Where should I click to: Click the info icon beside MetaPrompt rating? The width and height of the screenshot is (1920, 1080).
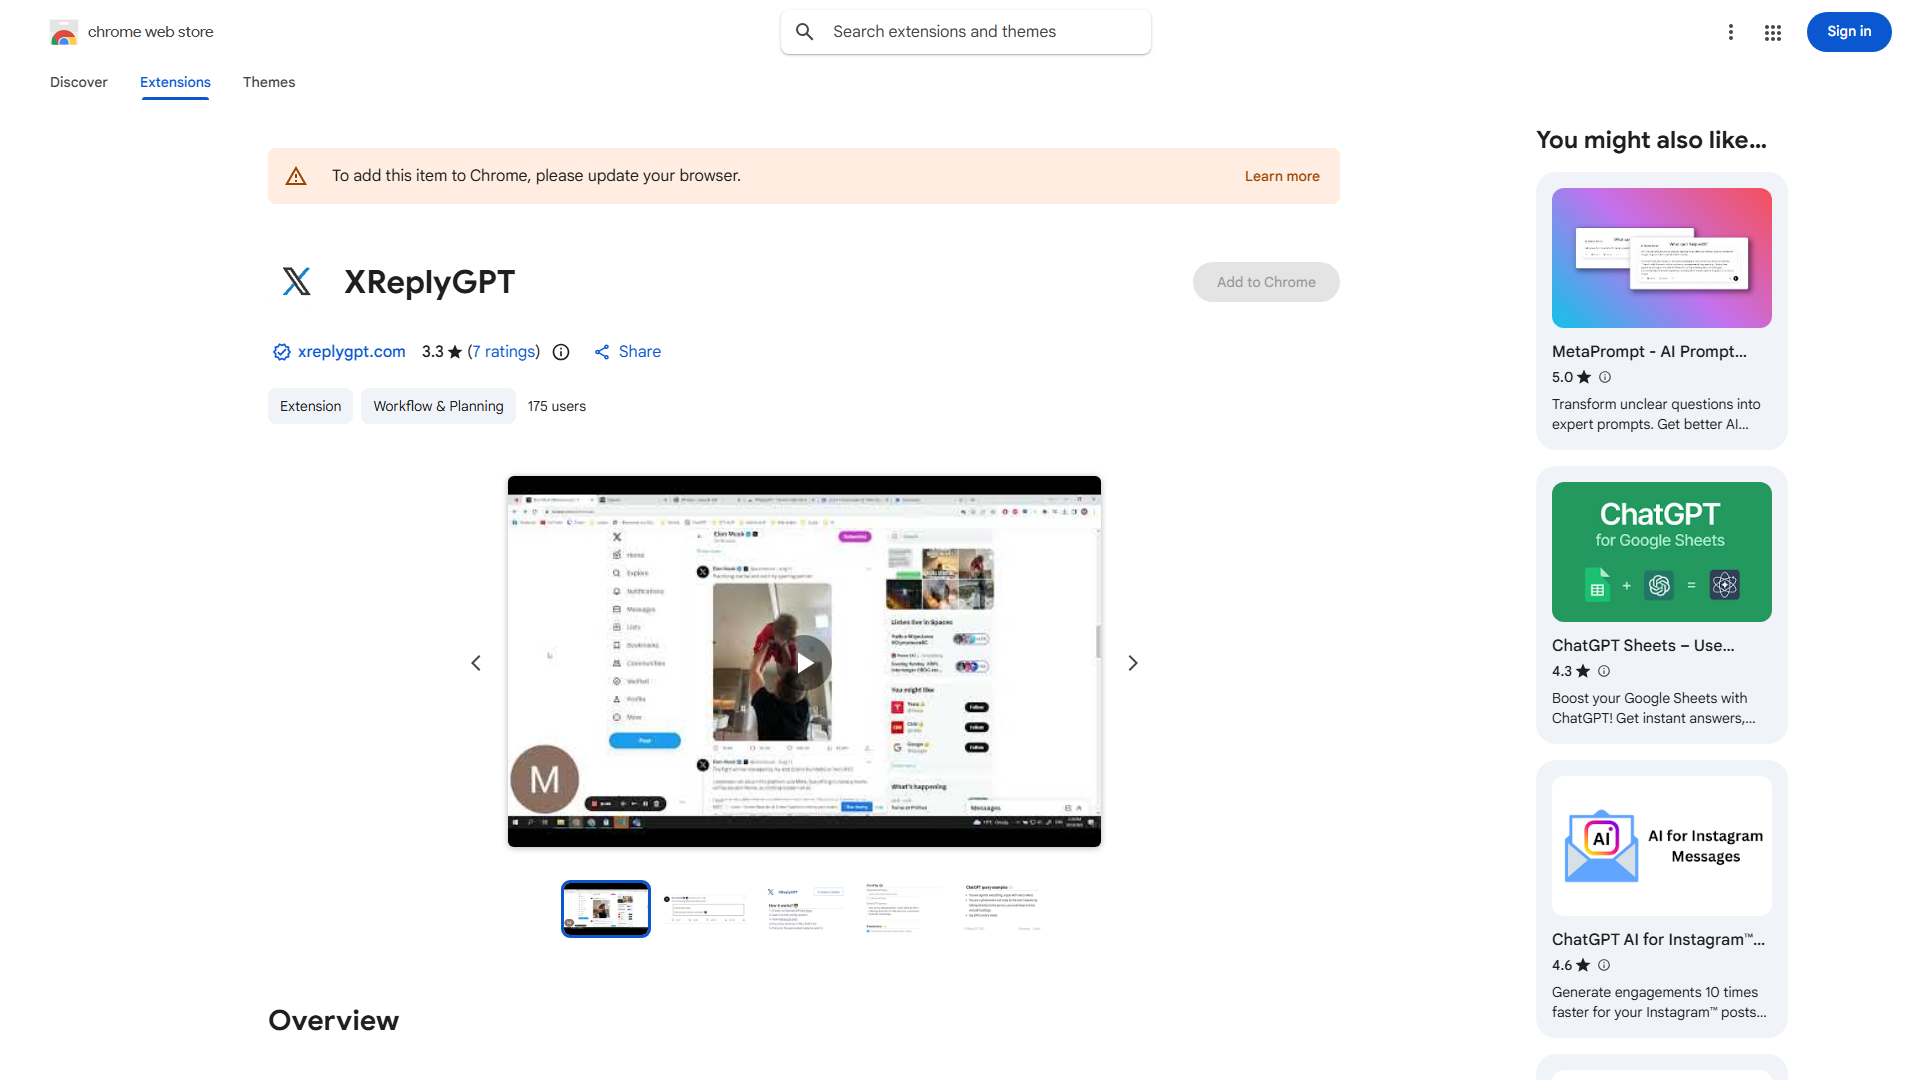click(x=1604, y=377)
